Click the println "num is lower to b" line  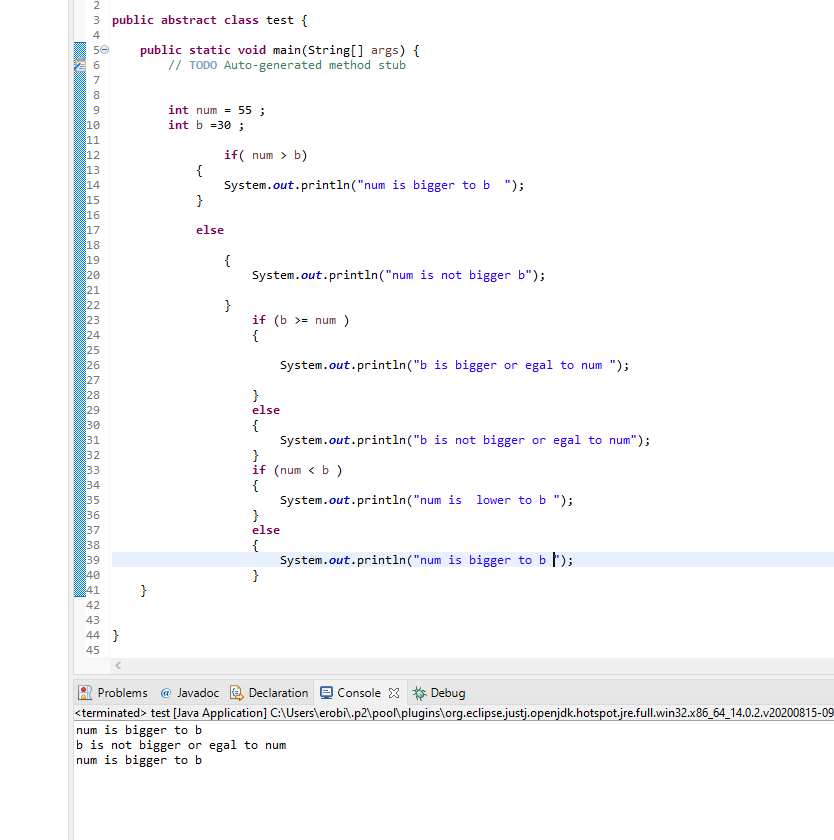(x=426, y=500)
